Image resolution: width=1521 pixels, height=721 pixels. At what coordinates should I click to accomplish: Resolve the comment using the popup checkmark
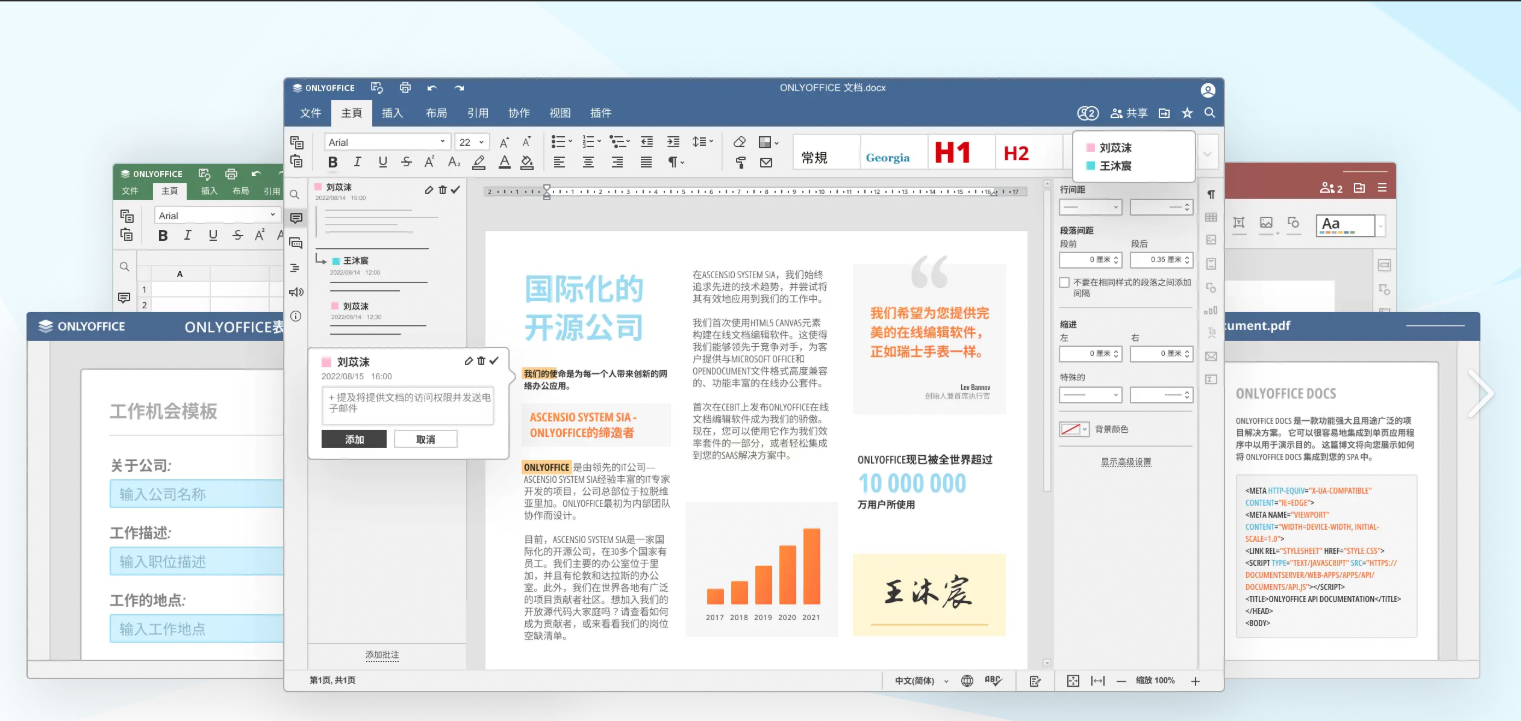[x=494, y=361]
